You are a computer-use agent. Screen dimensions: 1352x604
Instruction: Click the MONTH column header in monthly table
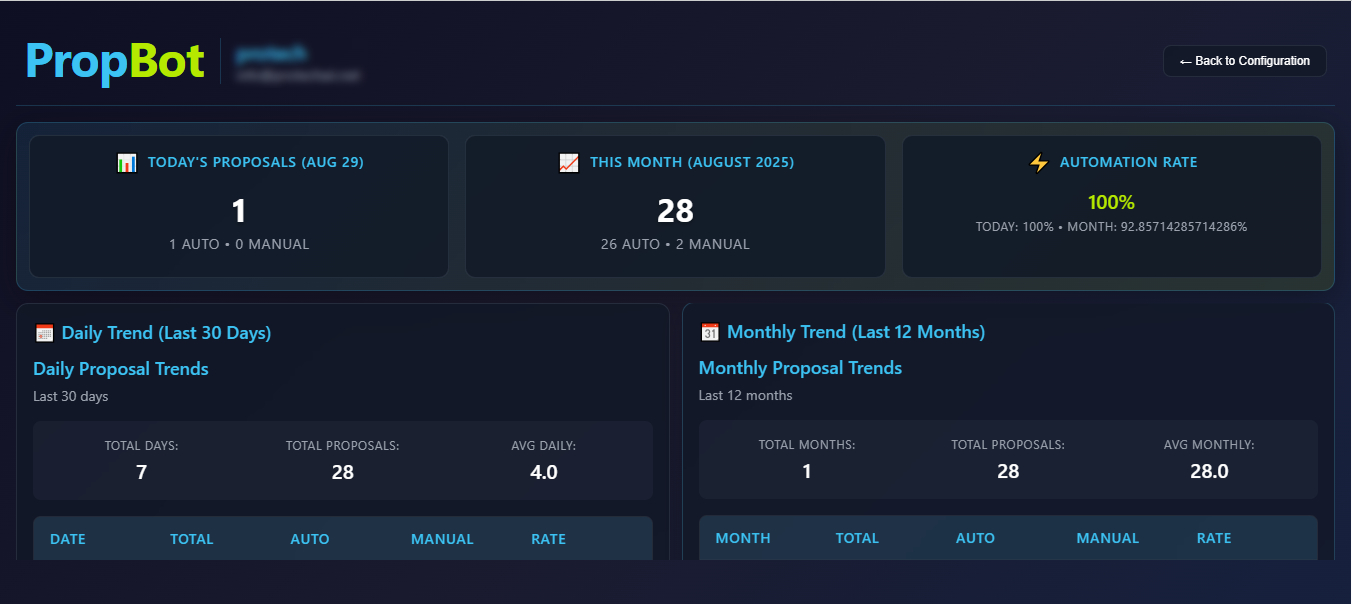click(x=743, y=538)
